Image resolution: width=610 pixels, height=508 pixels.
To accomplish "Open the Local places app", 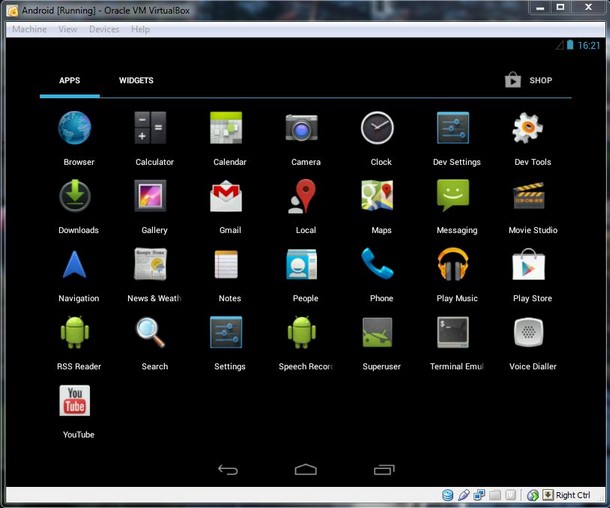I will click(301, 196).
